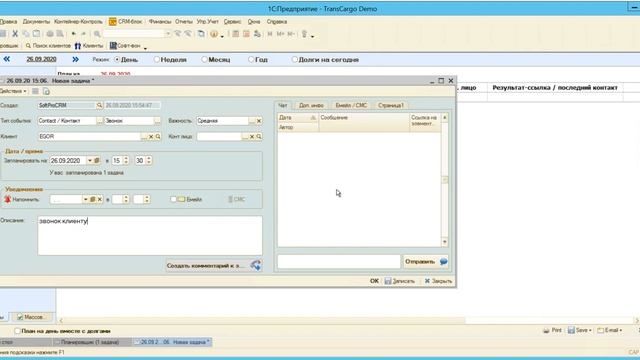Clear the Важность field with its X icon
This screenshot has height=360, width=640.
[x=259, y=121]
